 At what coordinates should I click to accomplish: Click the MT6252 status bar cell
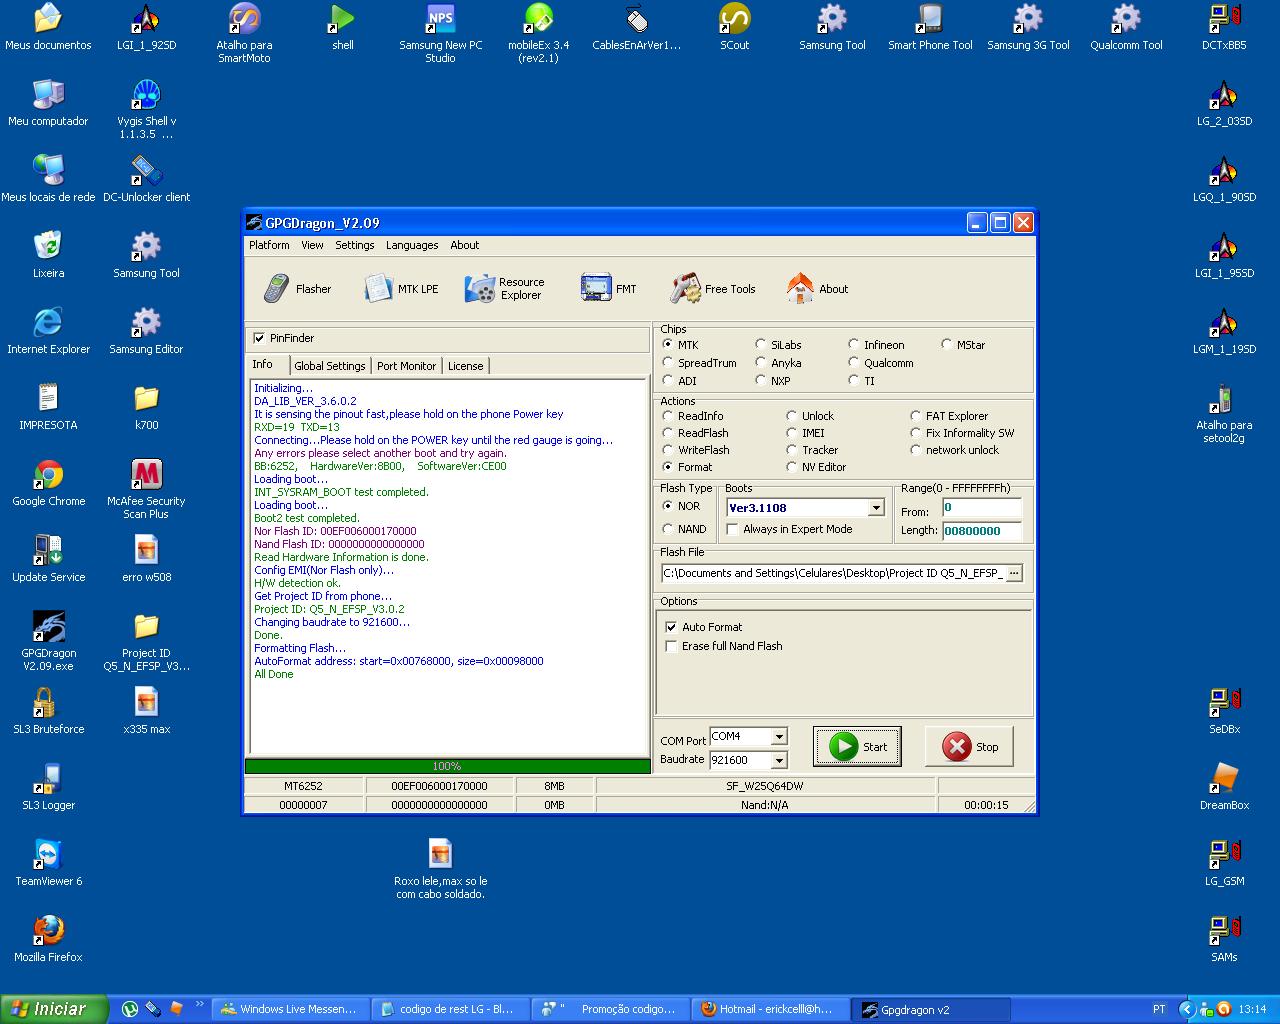click(x=303, y=786)
